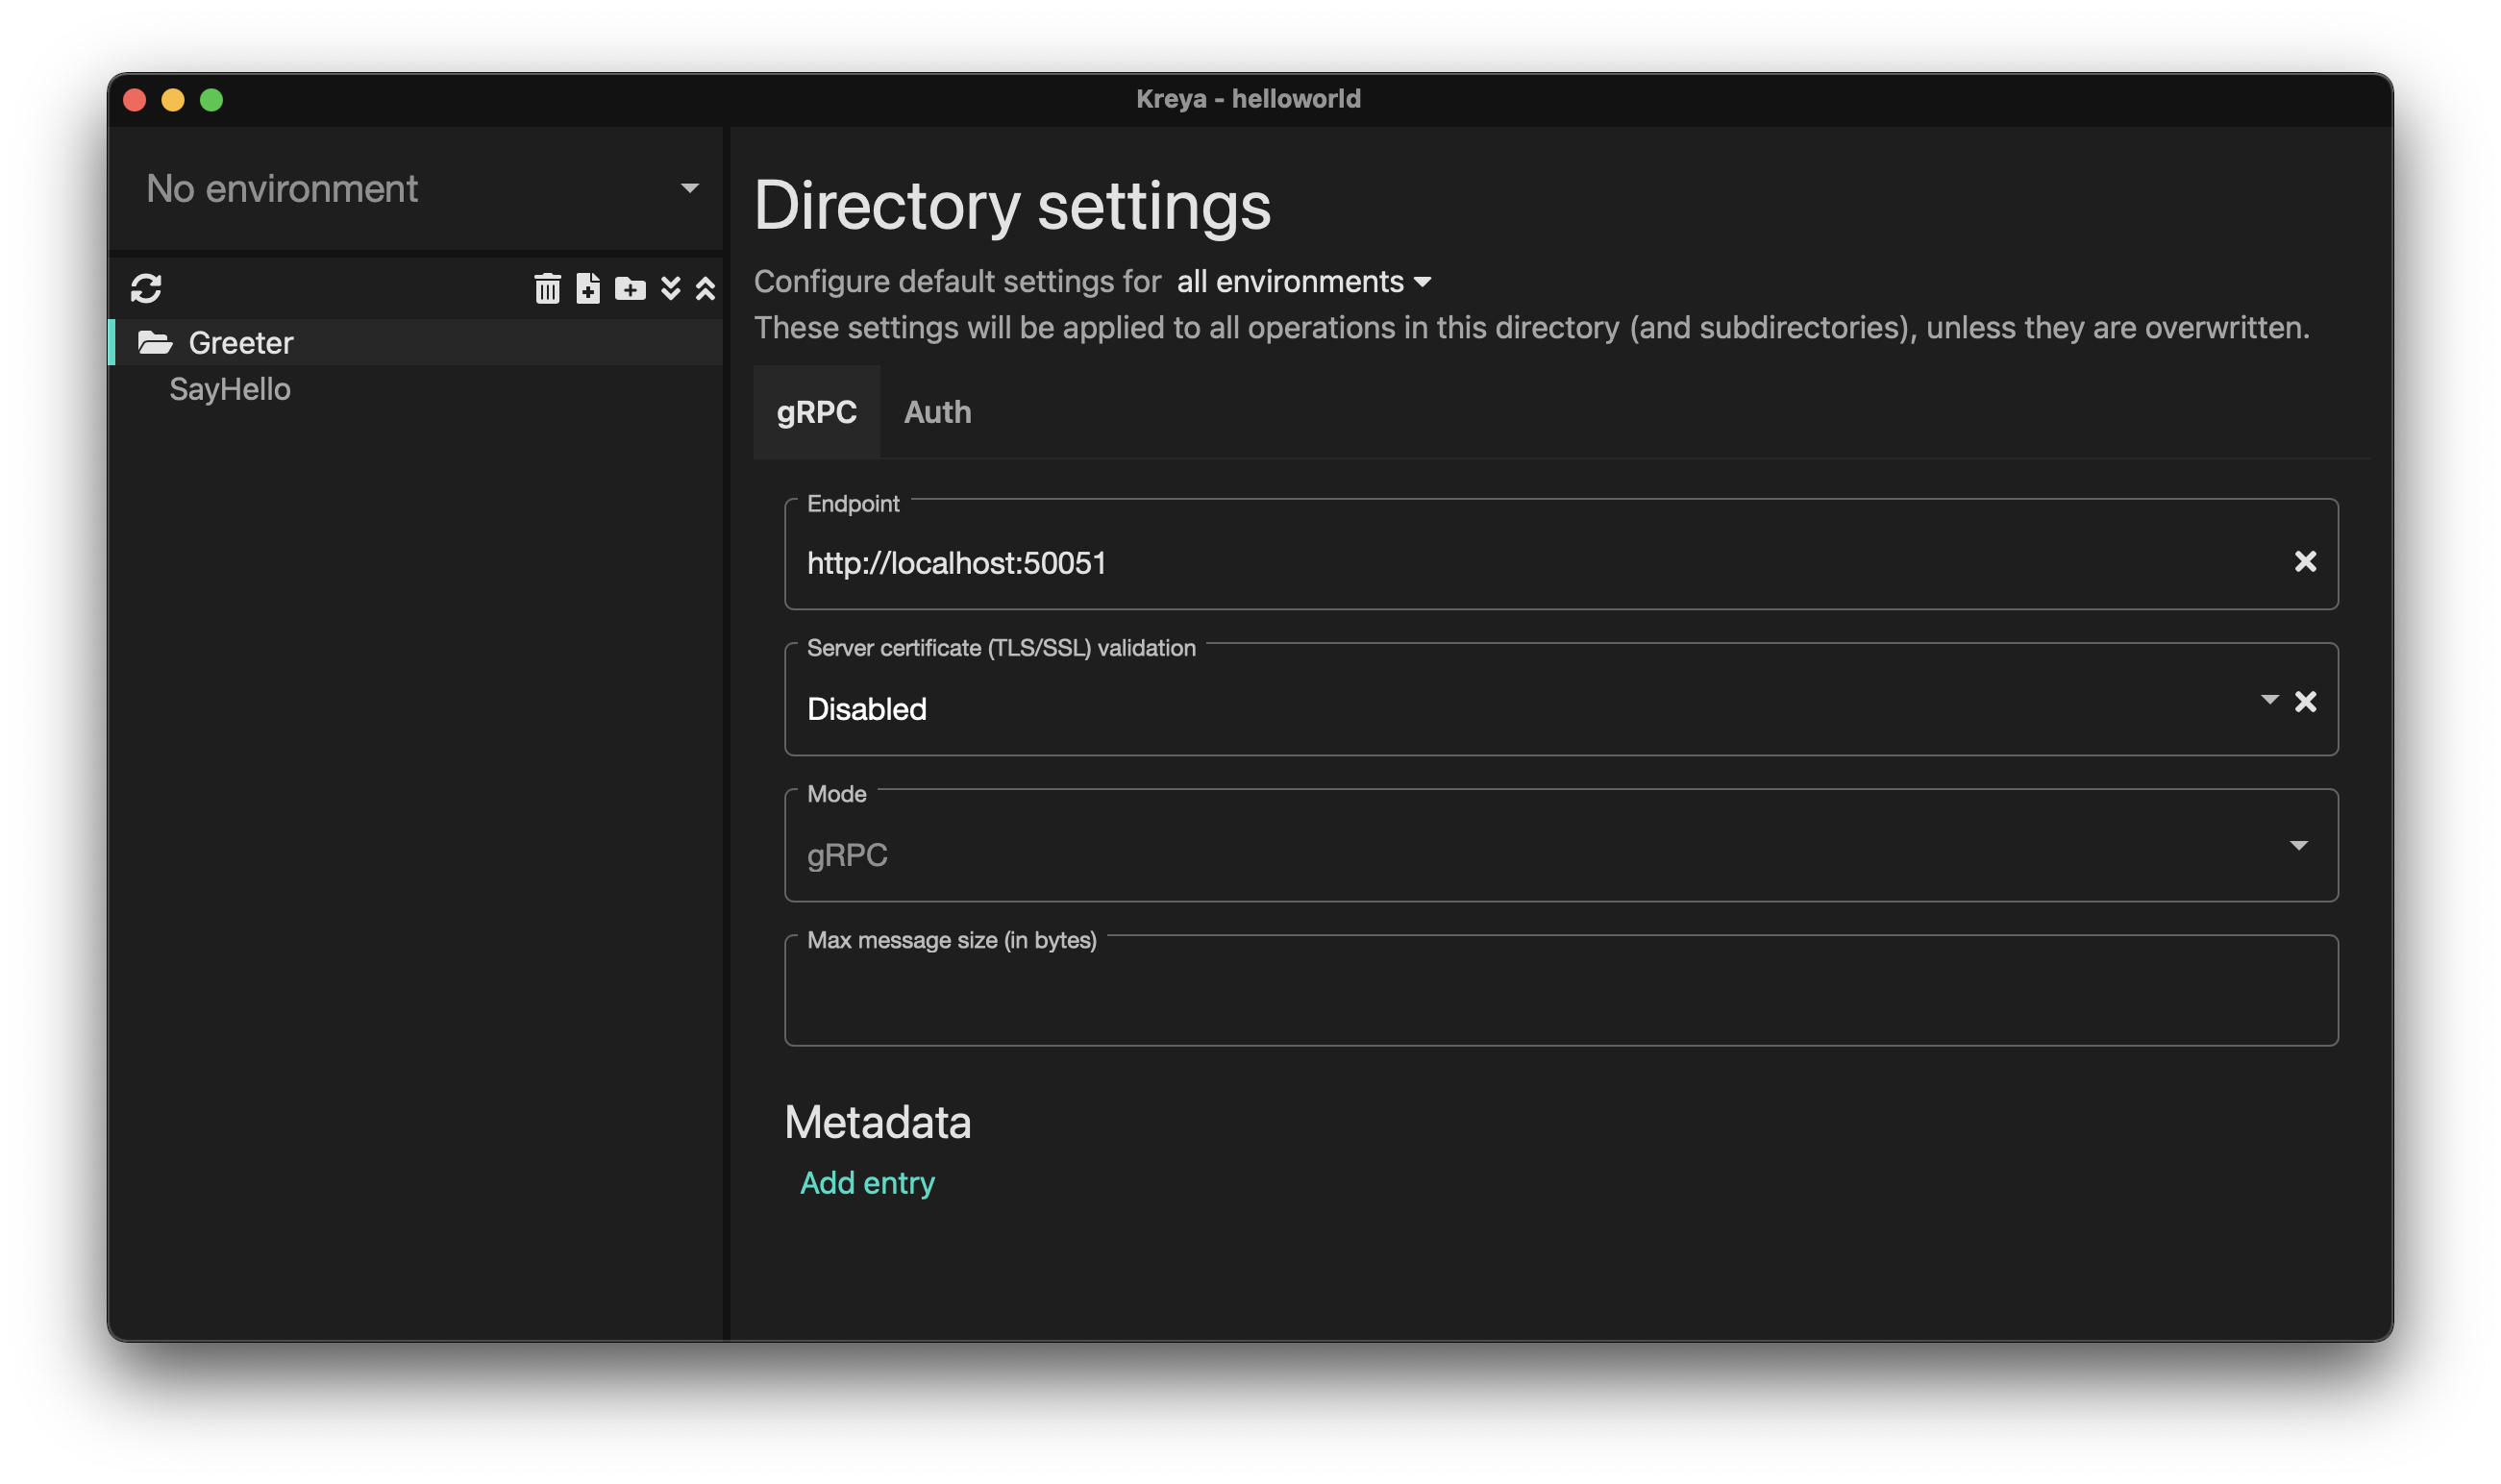Select the Greeter directory in the tree
Screen dimensions: 2501x1484
(241, 343)
